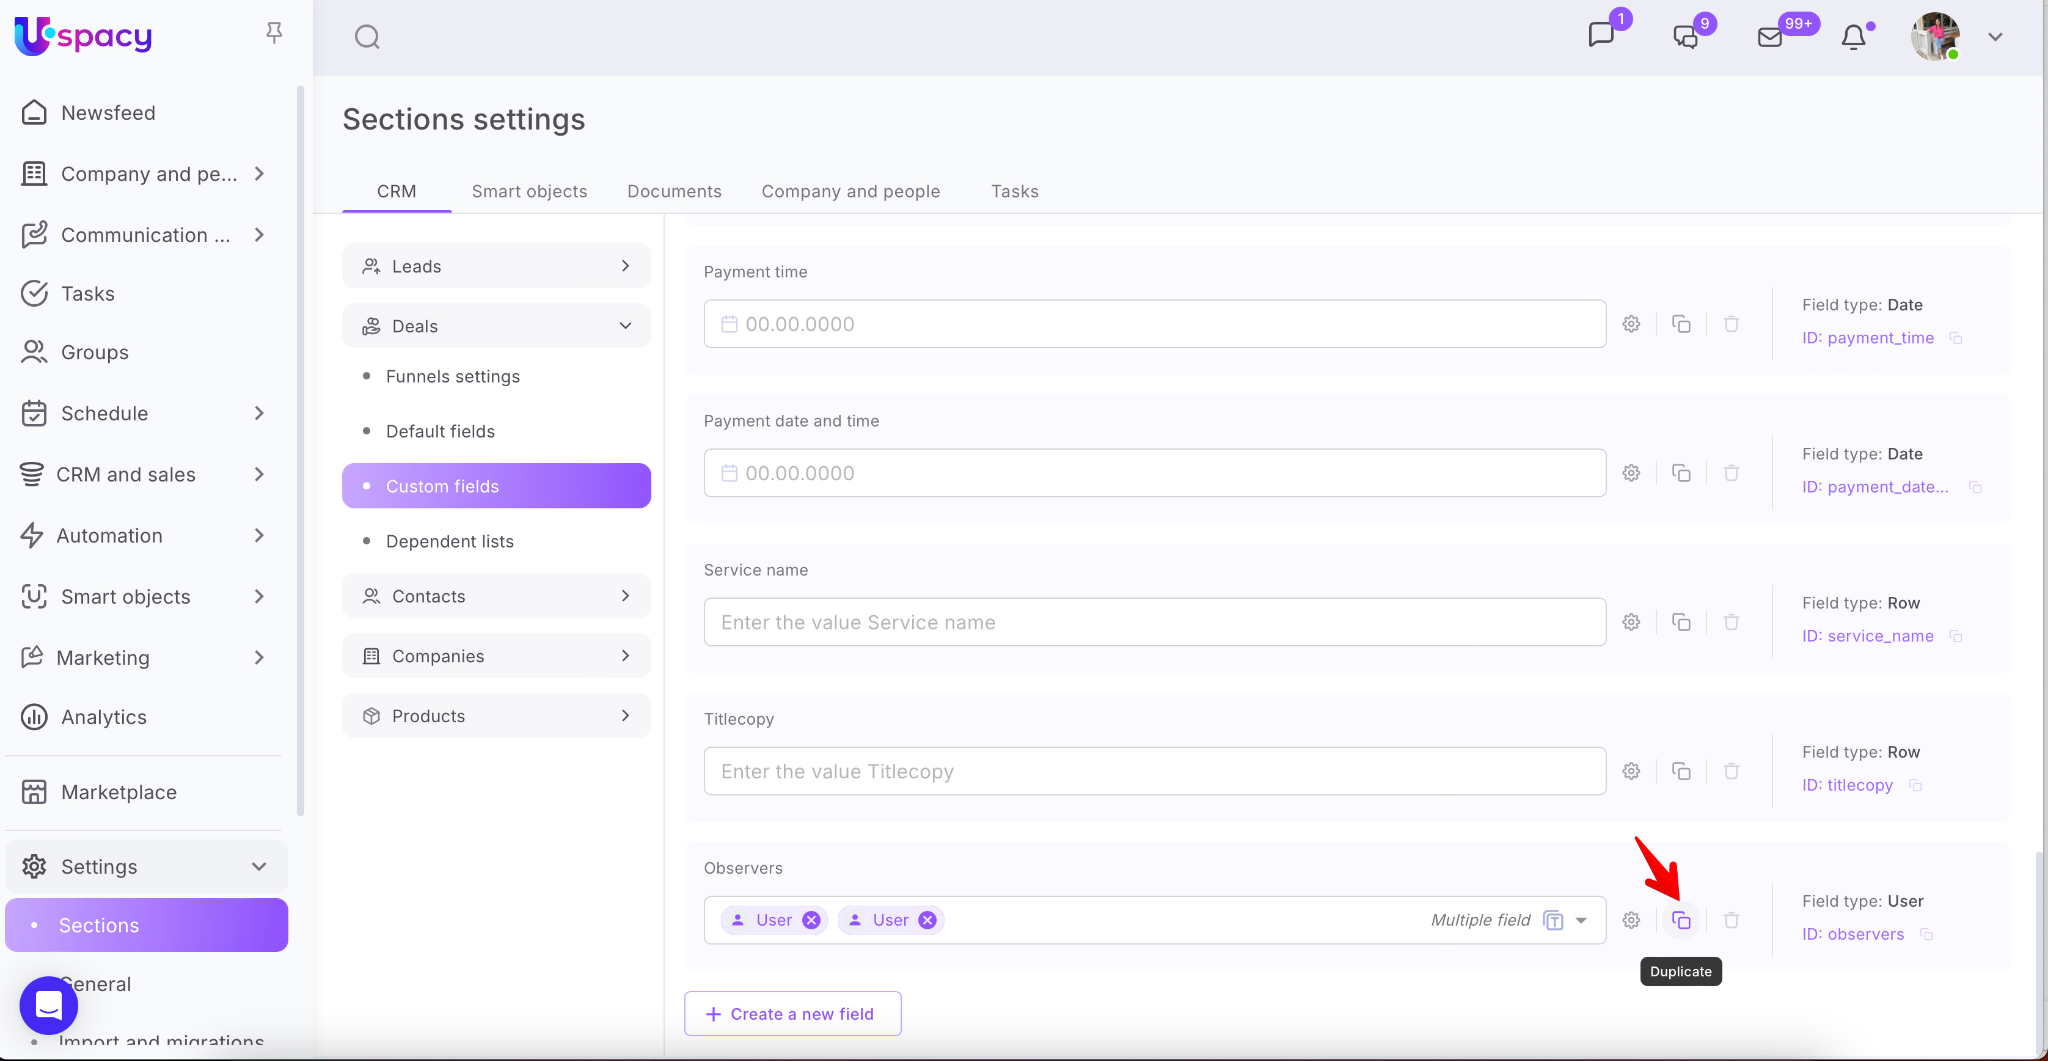Open Dependent lists under Deals

(449, 541)
